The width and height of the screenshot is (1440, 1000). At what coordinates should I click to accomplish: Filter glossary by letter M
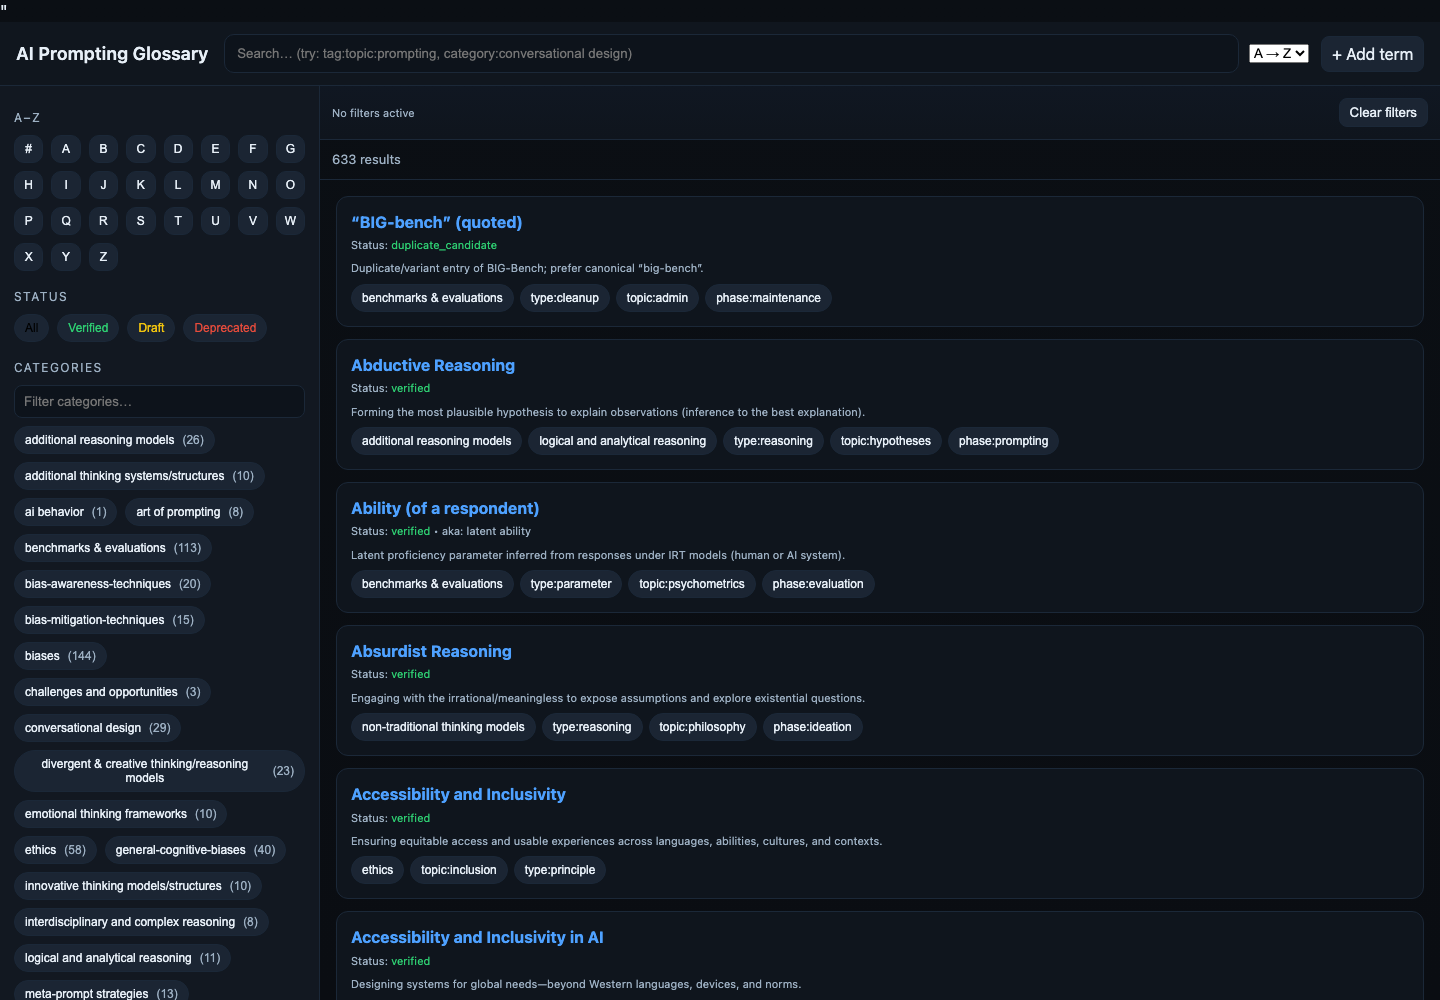coord(215,185)
